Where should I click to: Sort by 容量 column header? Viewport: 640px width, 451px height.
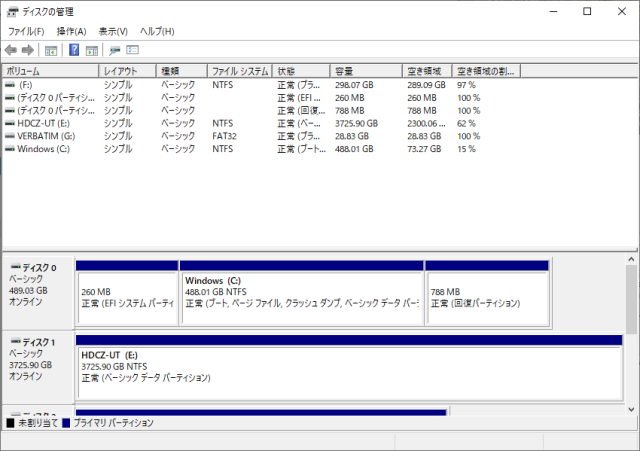point(366,71)
